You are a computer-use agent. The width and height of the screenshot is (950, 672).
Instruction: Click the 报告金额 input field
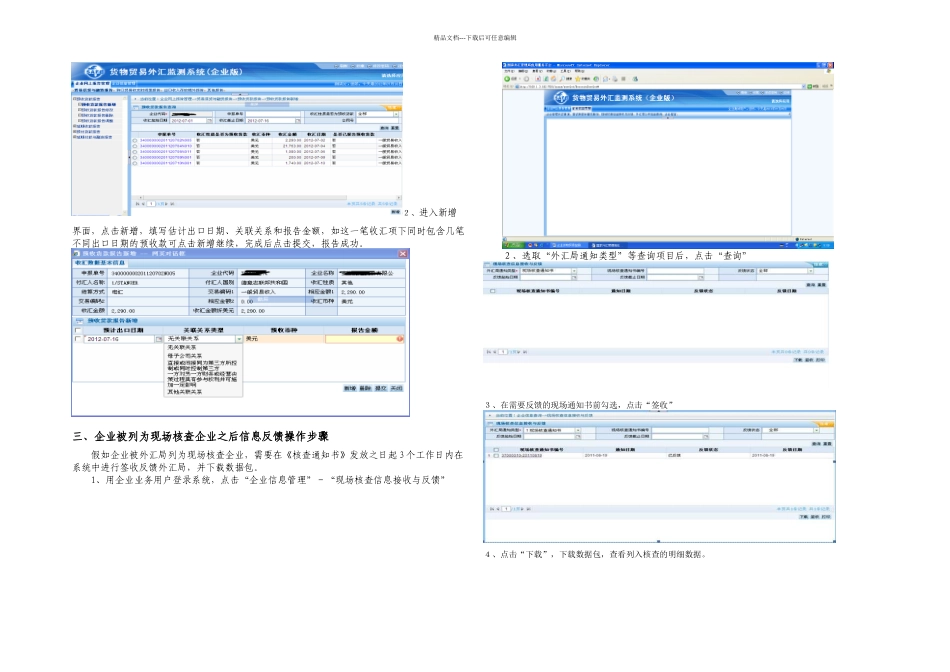(x=360, y=340)
